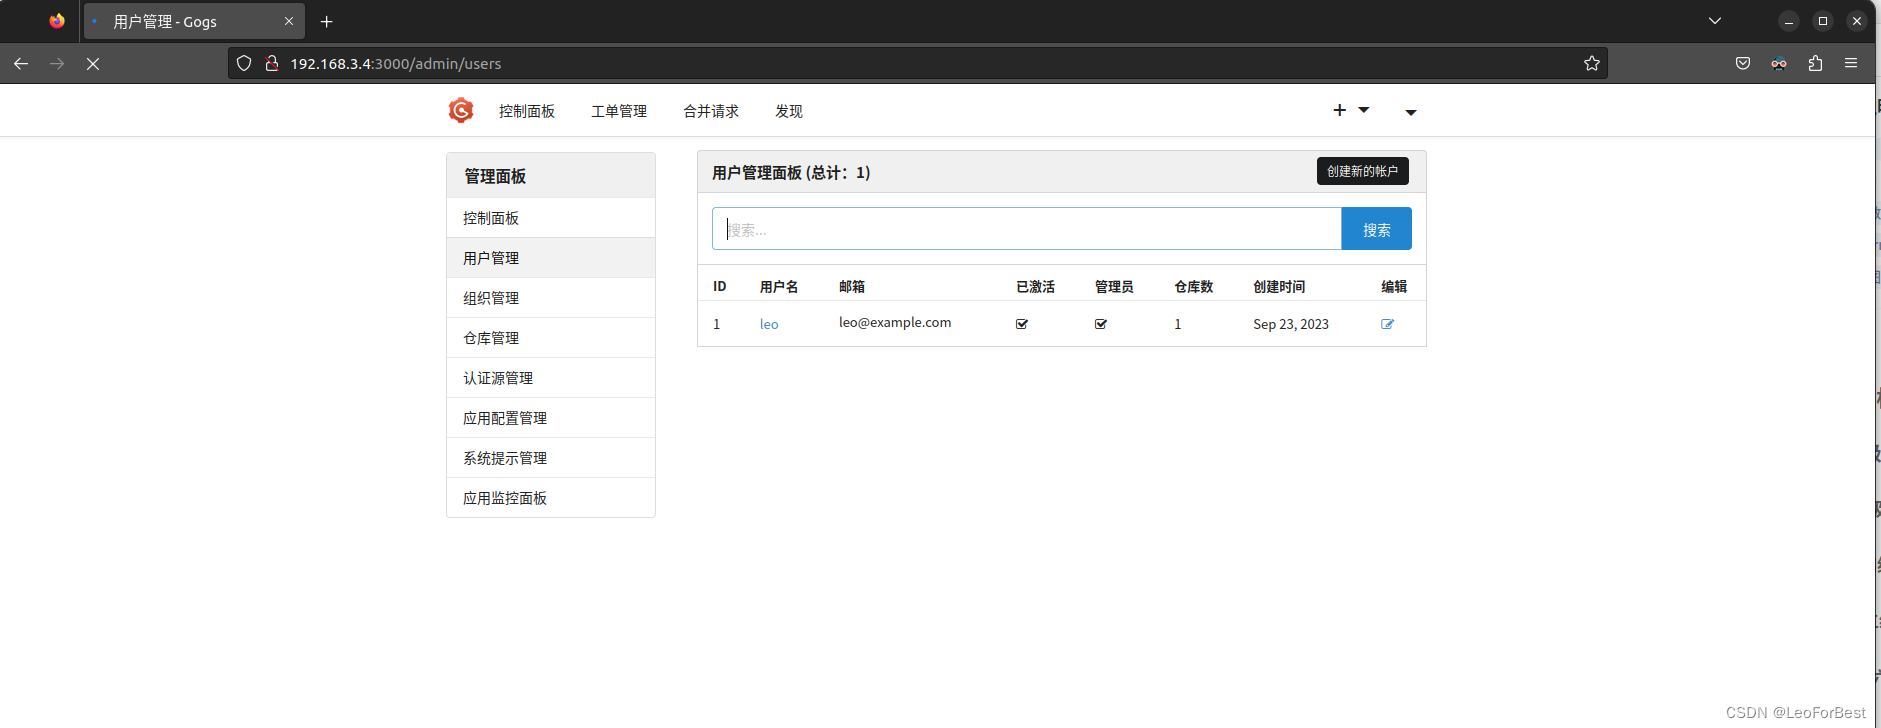Click the 管理面板 sidebar heading
The image size is (1881, 728).
[495, 176]
